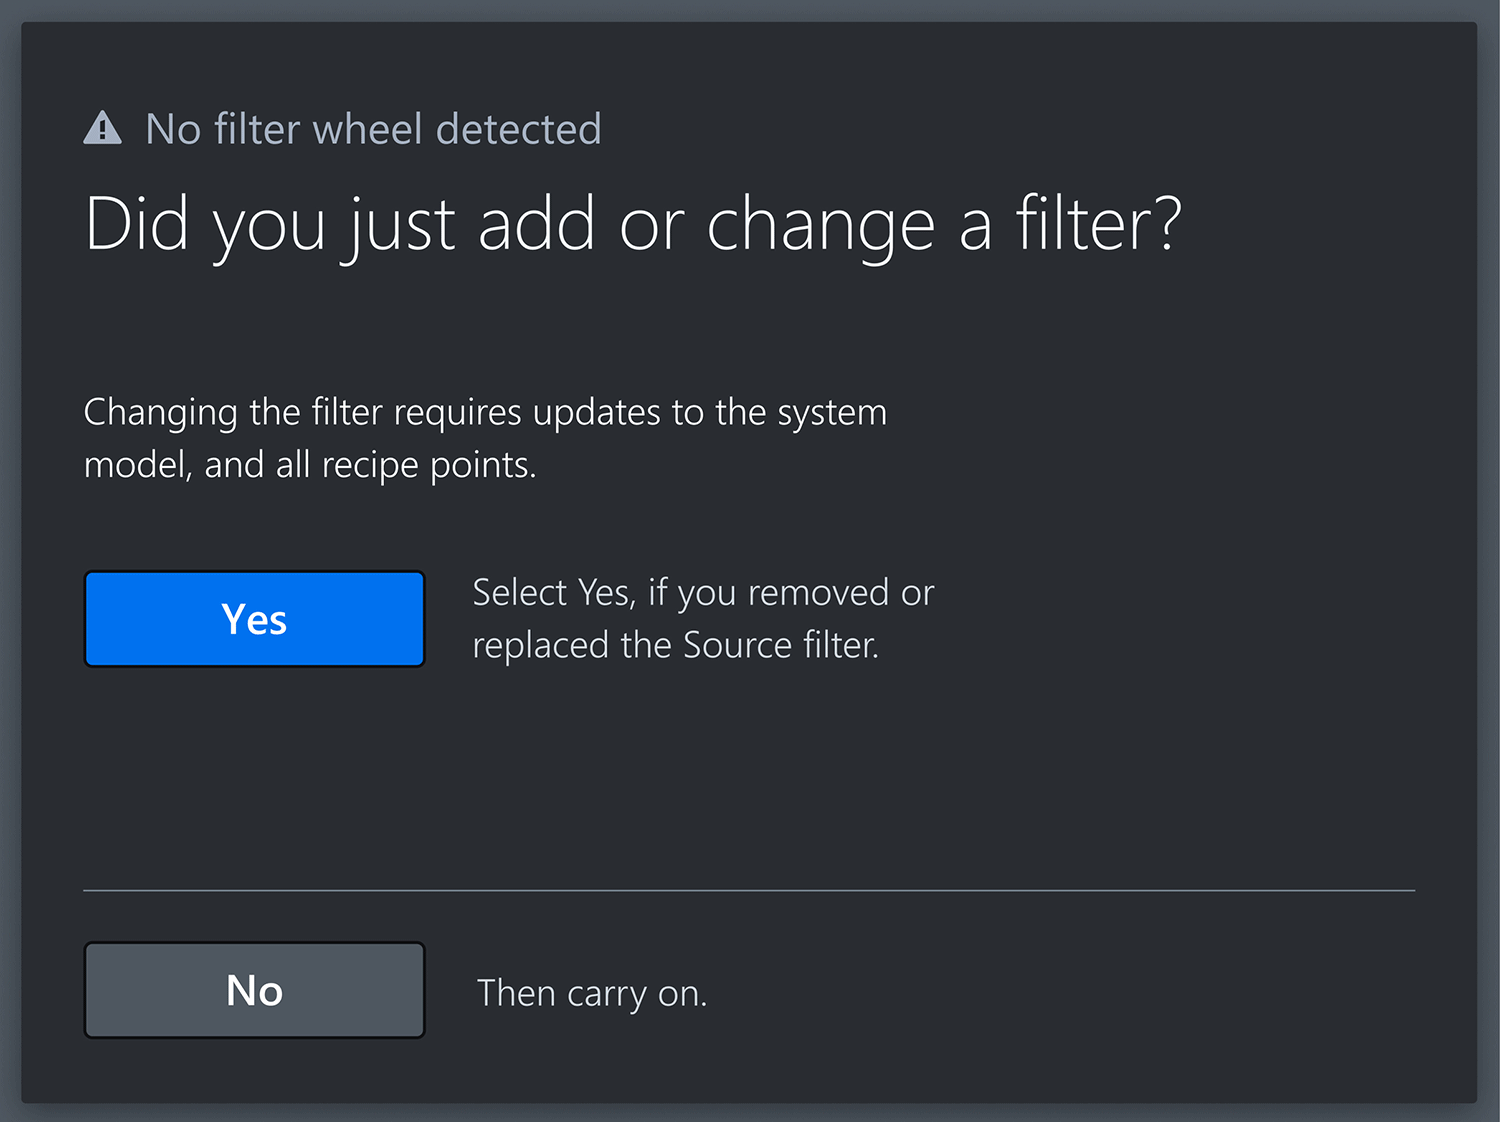Click the dialog title asking about filter change
Screen dimensions: 1500x1122
tap(634, 223)
